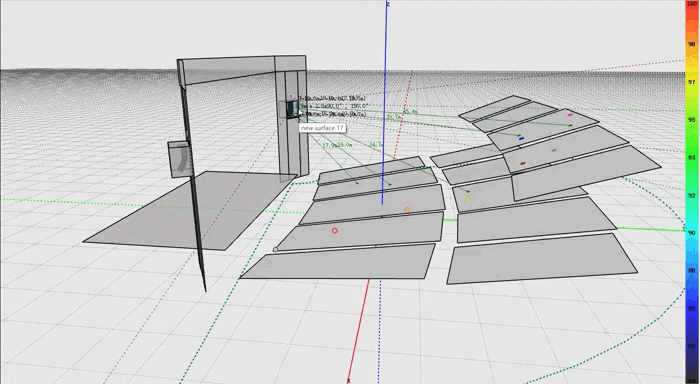
Task: Select the small gray marker on the balcony surface
Action: tap(554, 150)
